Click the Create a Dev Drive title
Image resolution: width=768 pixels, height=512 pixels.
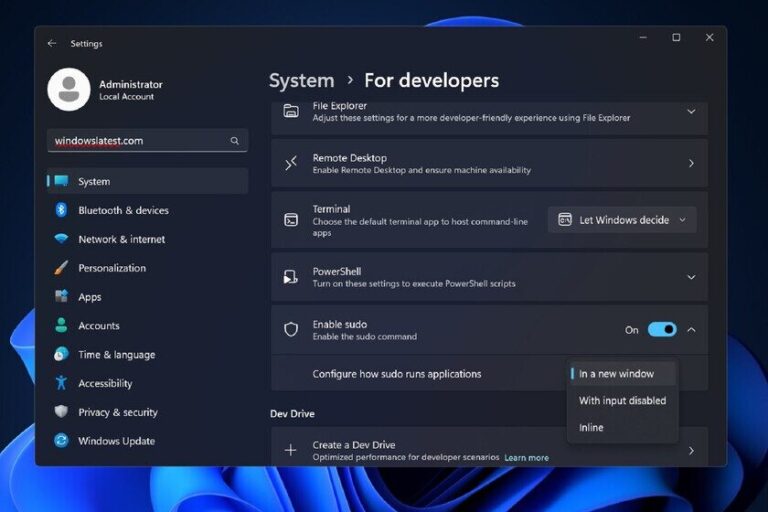click(354, 444)
